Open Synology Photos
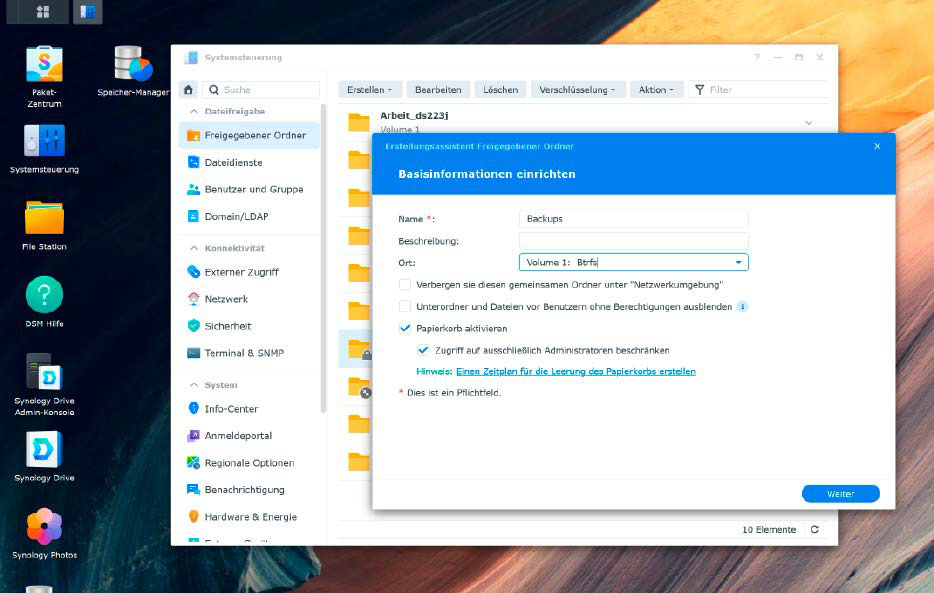Image resolution: width=934 pixels, height=593 pixels. pyautogui.click(x=43, y=525)
